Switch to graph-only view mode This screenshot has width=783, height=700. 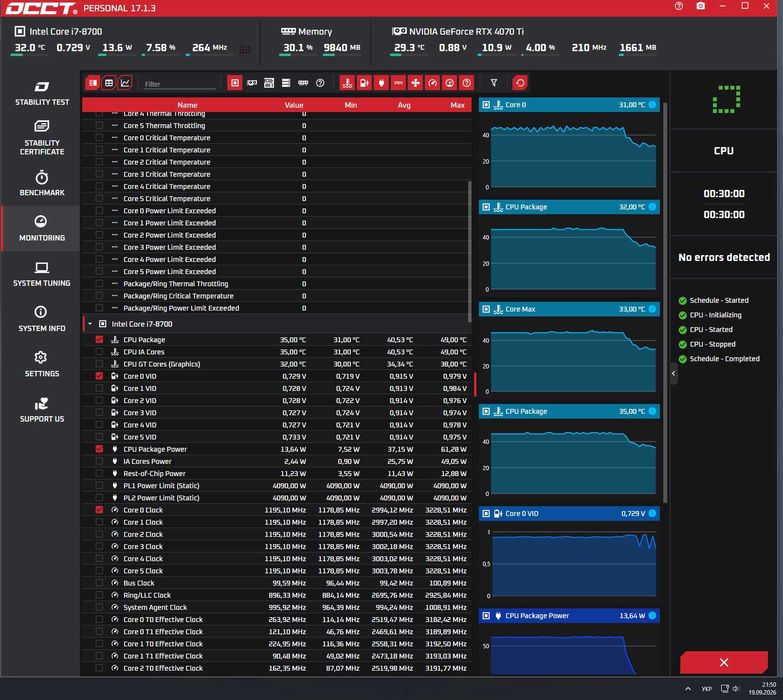coord(125,83)
